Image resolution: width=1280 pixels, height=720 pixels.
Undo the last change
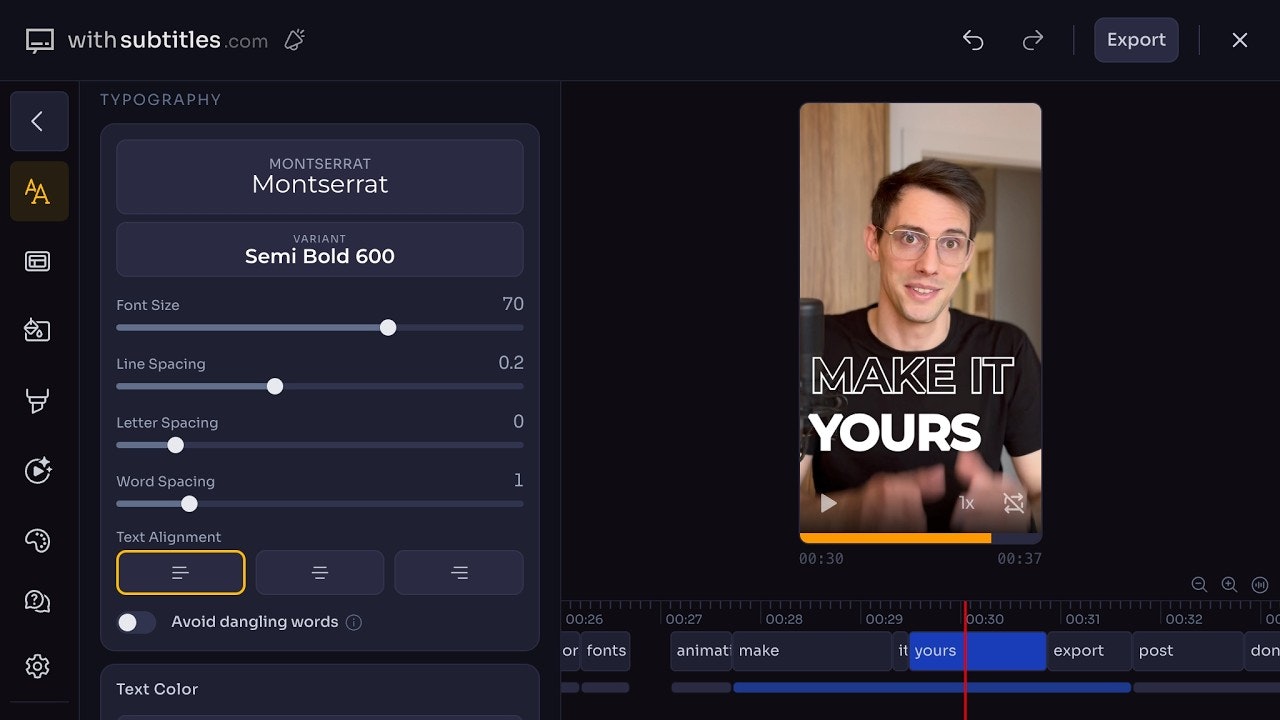(x=973, y=40)
